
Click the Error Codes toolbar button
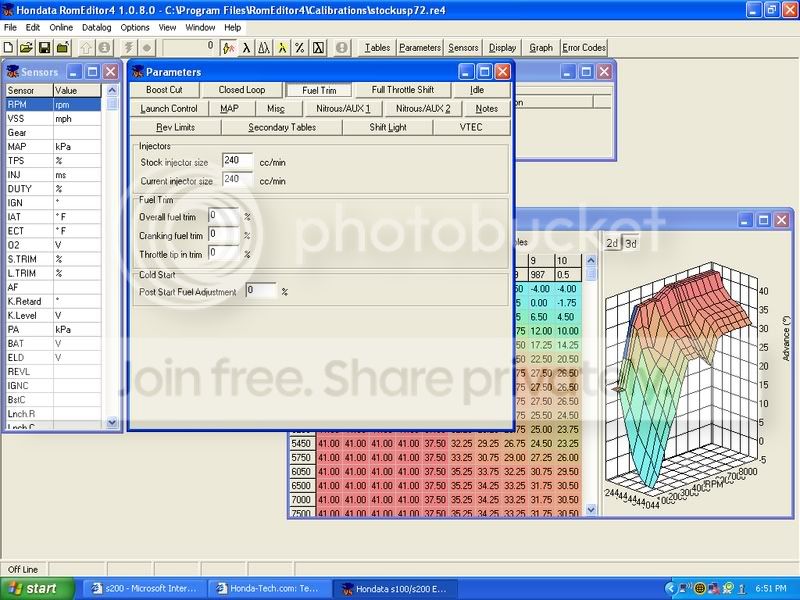[584, 47]
